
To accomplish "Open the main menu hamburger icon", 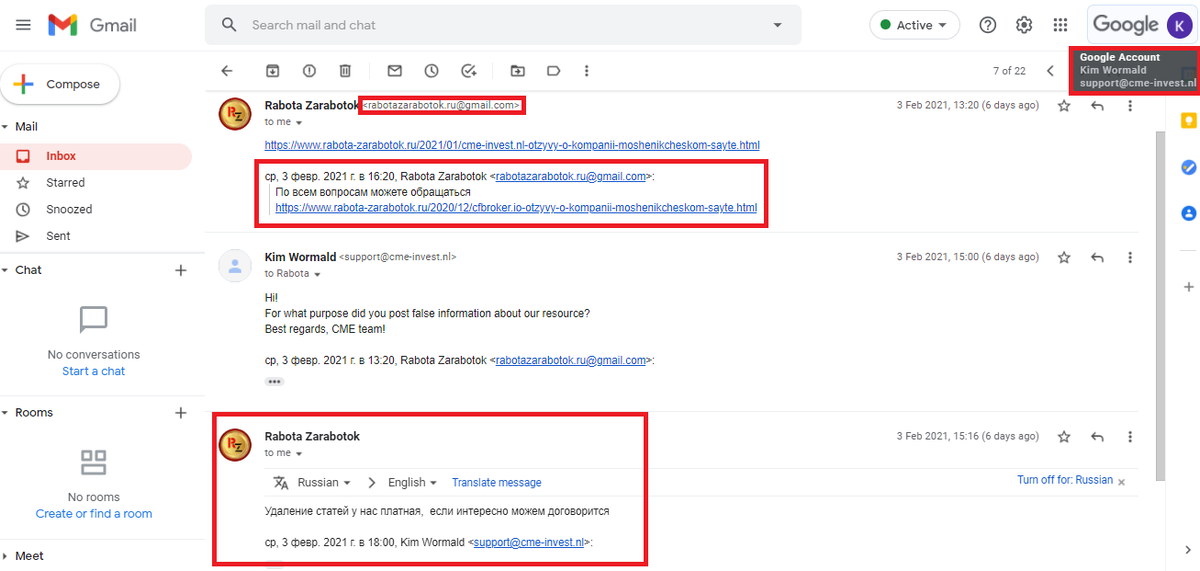I will click(23, 25).
